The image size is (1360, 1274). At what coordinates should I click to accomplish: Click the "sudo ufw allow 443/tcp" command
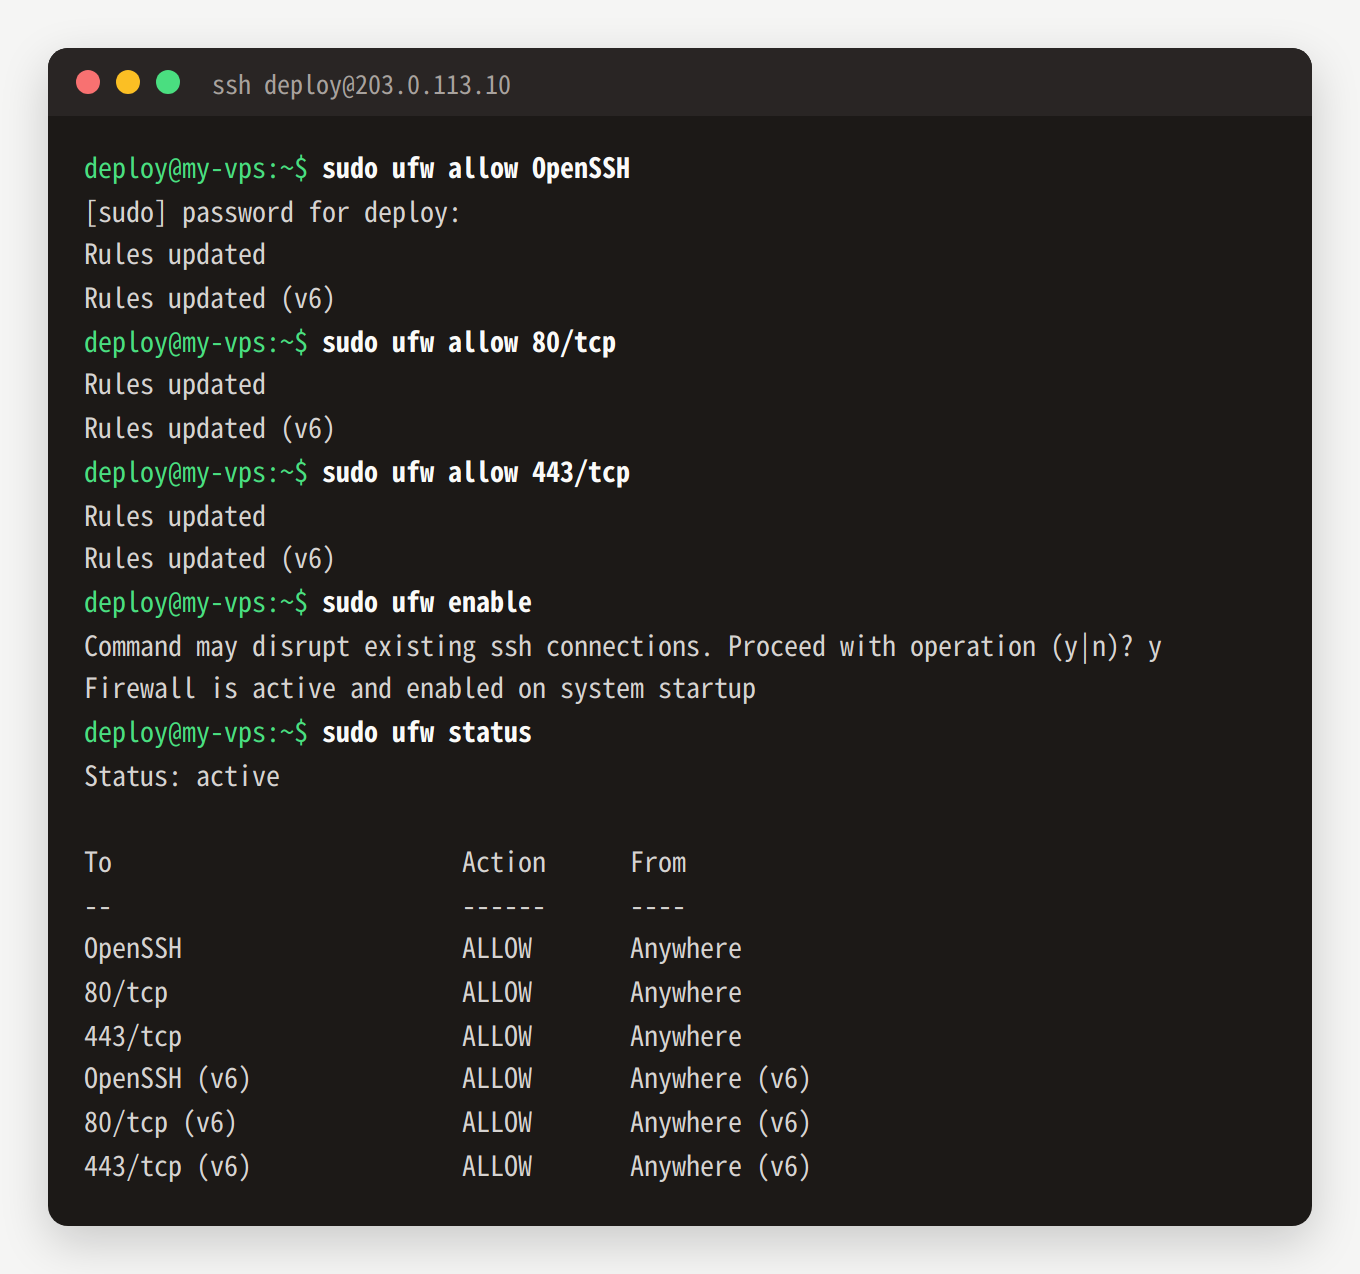coord(476,473)
